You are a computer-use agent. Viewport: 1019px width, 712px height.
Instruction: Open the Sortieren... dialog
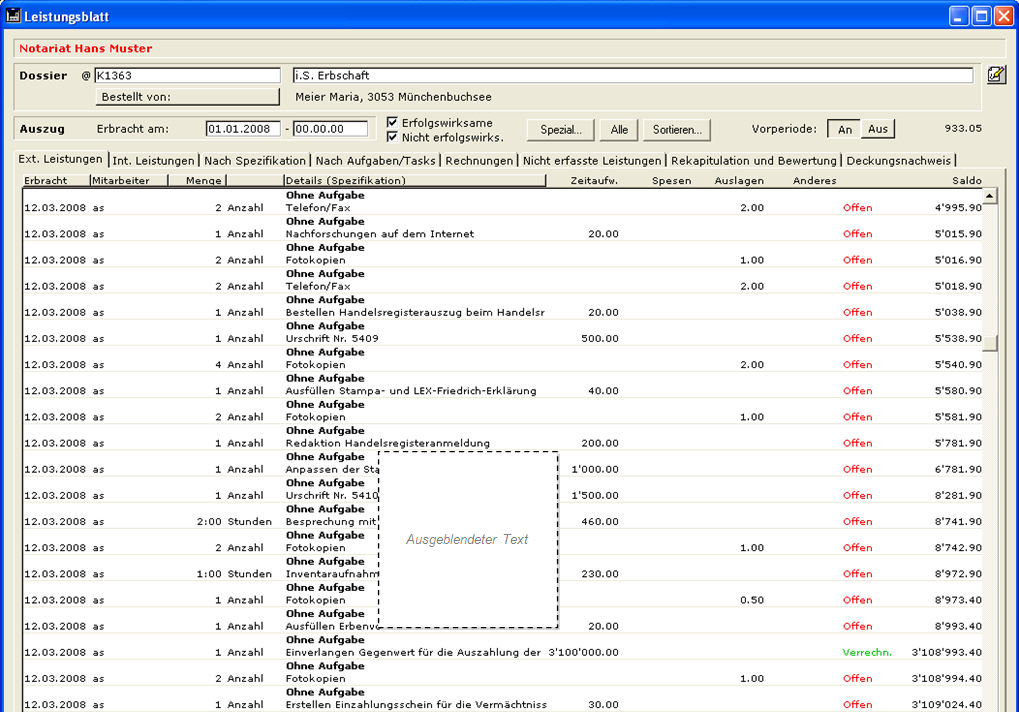(677, 130)
